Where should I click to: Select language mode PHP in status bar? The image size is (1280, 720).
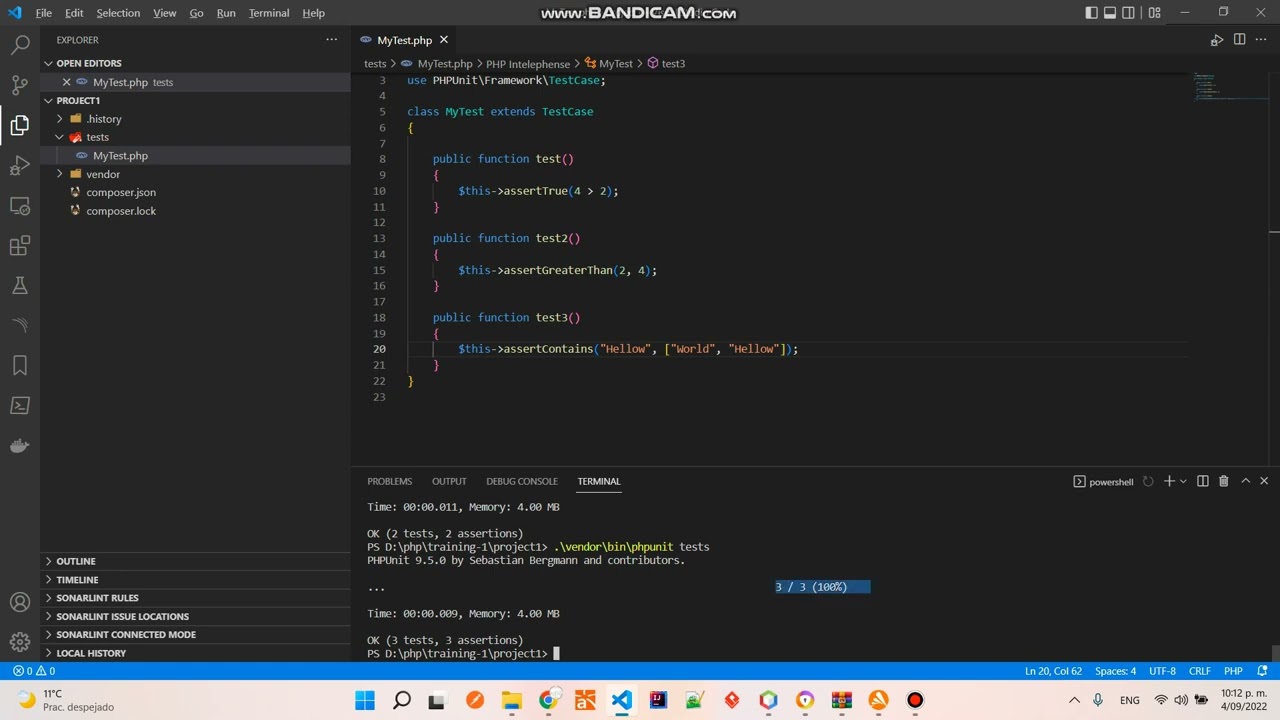(1233, 671)
